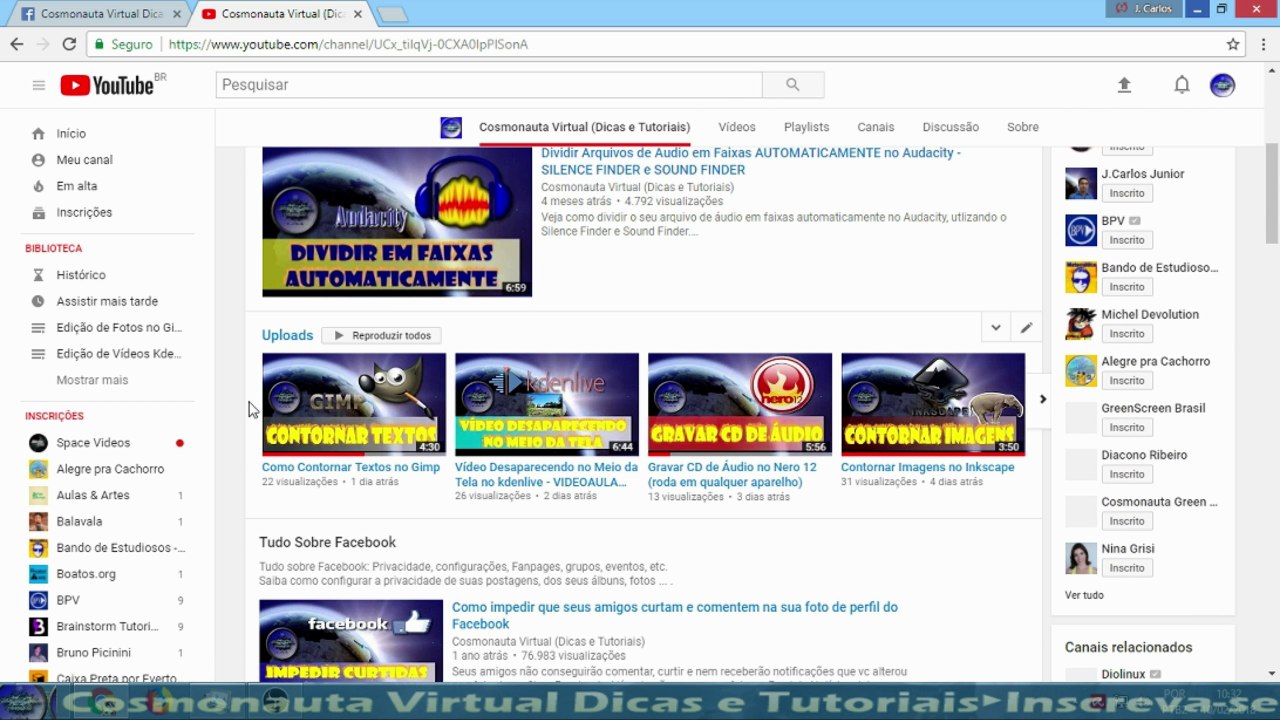Click the Assistir mais tarde clock icon
Screen dimensions: 1280x720
click(38, 301)
